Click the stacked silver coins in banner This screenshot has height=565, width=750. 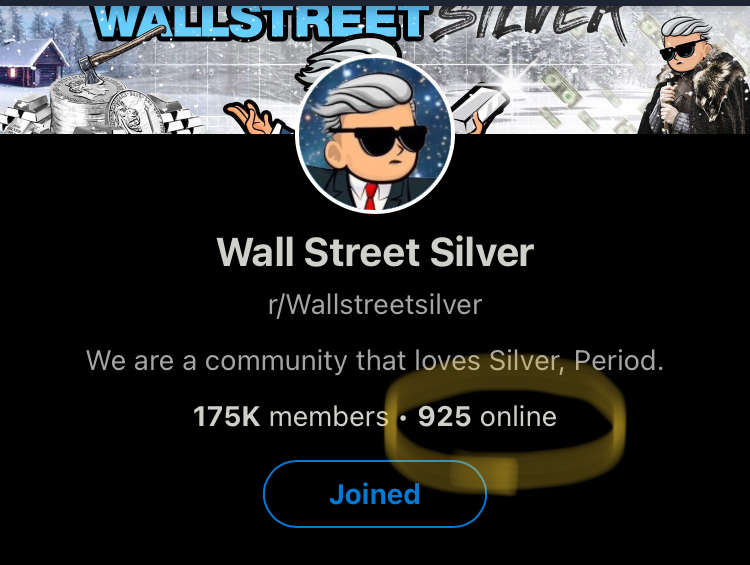click(x=88, y=105)
